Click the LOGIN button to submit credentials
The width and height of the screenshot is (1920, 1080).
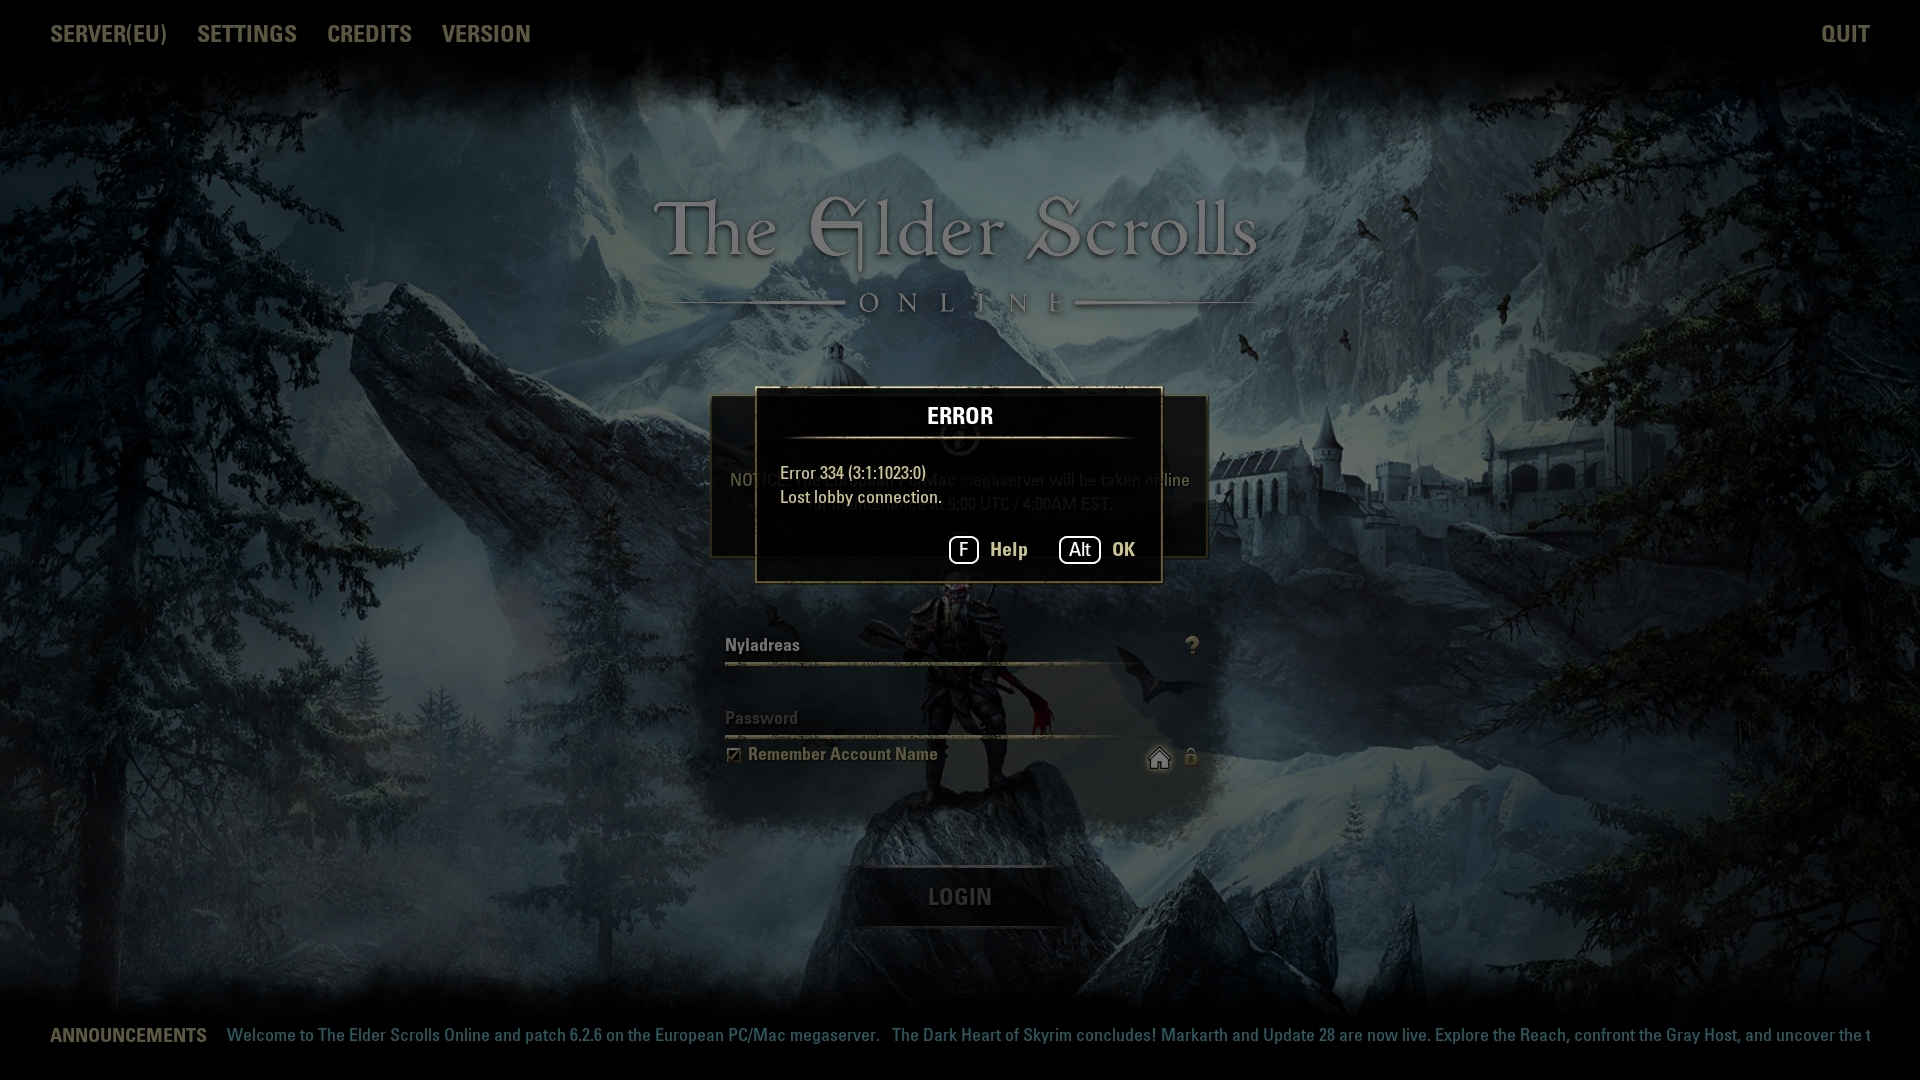click(959, 897)
